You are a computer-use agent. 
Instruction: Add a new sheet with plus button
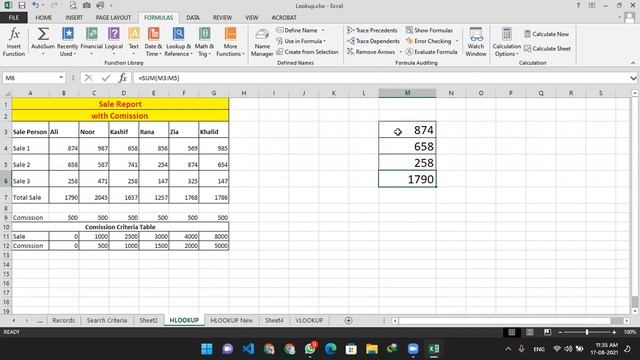(x=348, y=320)
